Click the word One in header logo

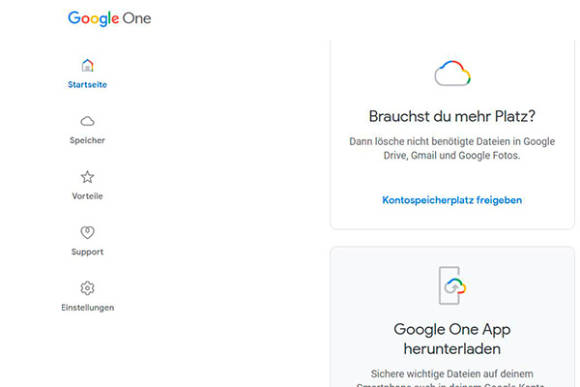point(137,18)
